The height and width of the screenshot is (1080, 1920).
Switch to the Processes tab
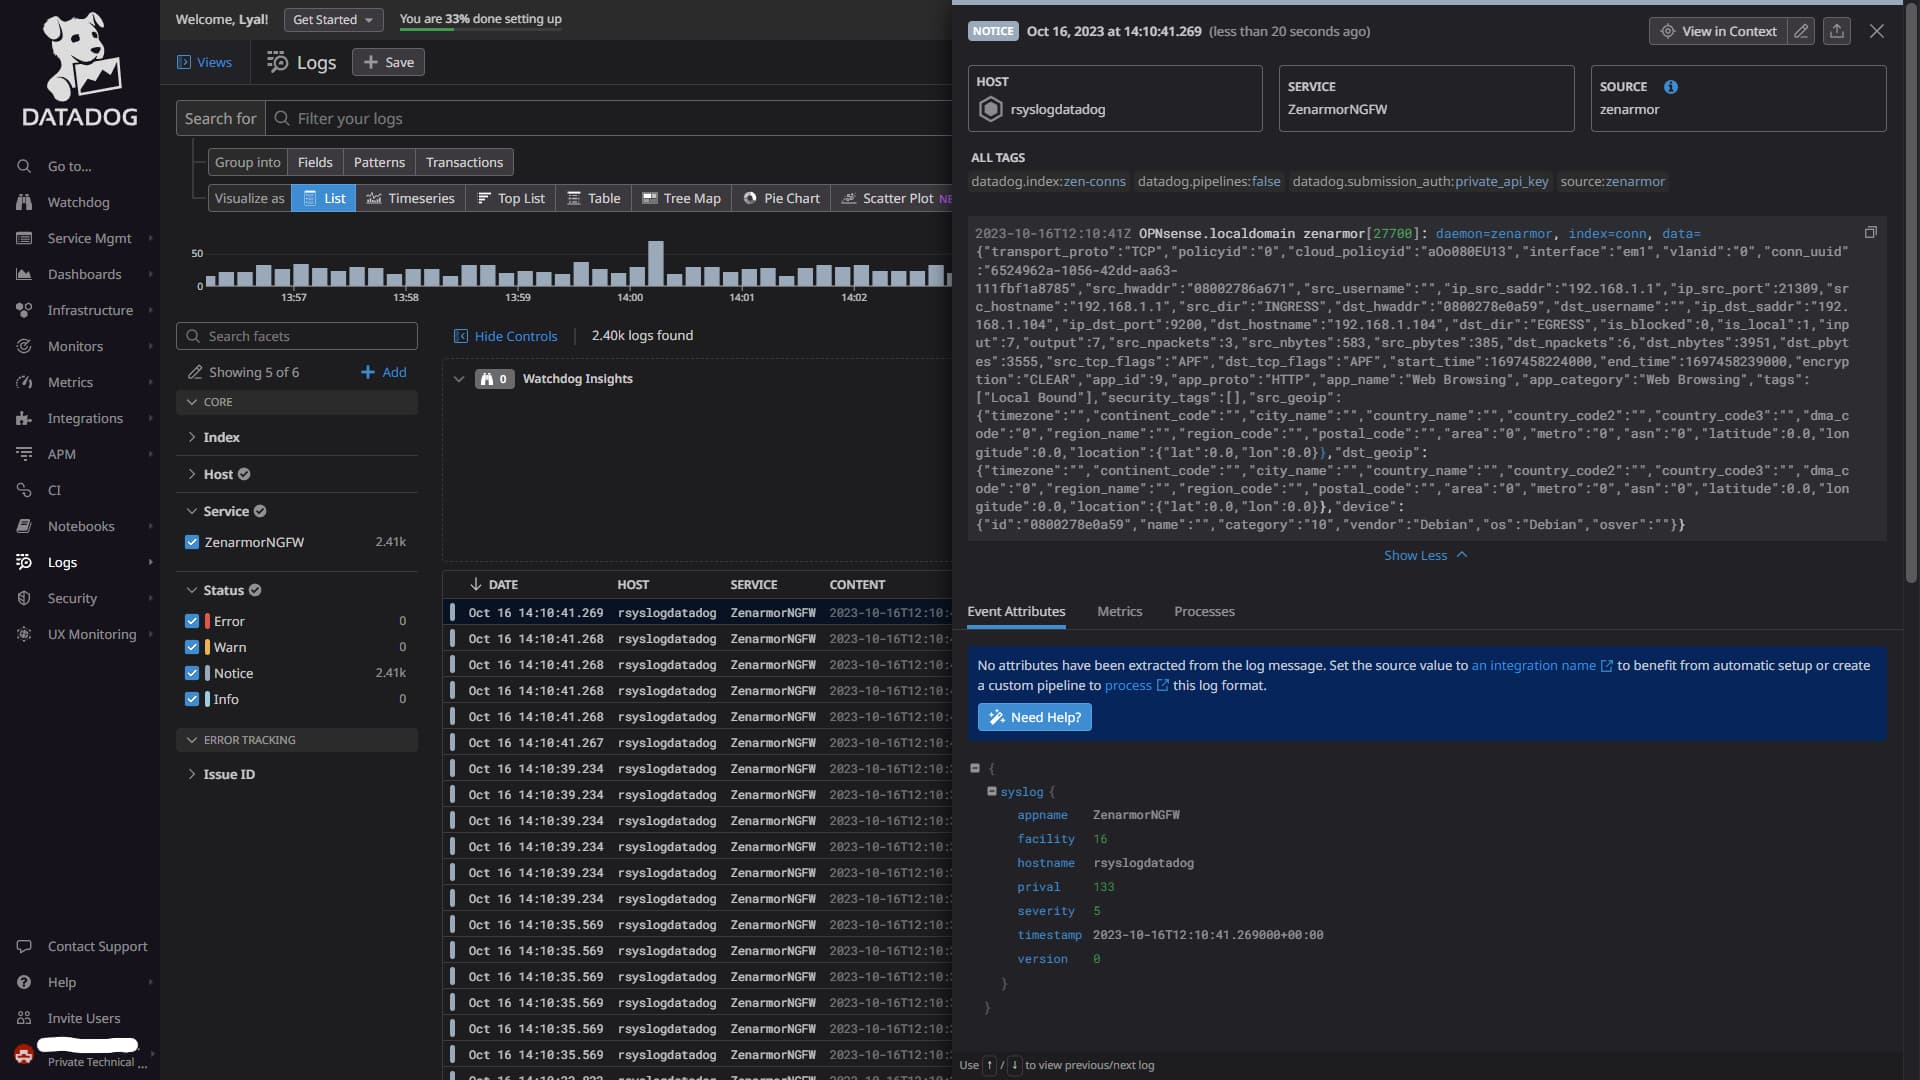1204,611
